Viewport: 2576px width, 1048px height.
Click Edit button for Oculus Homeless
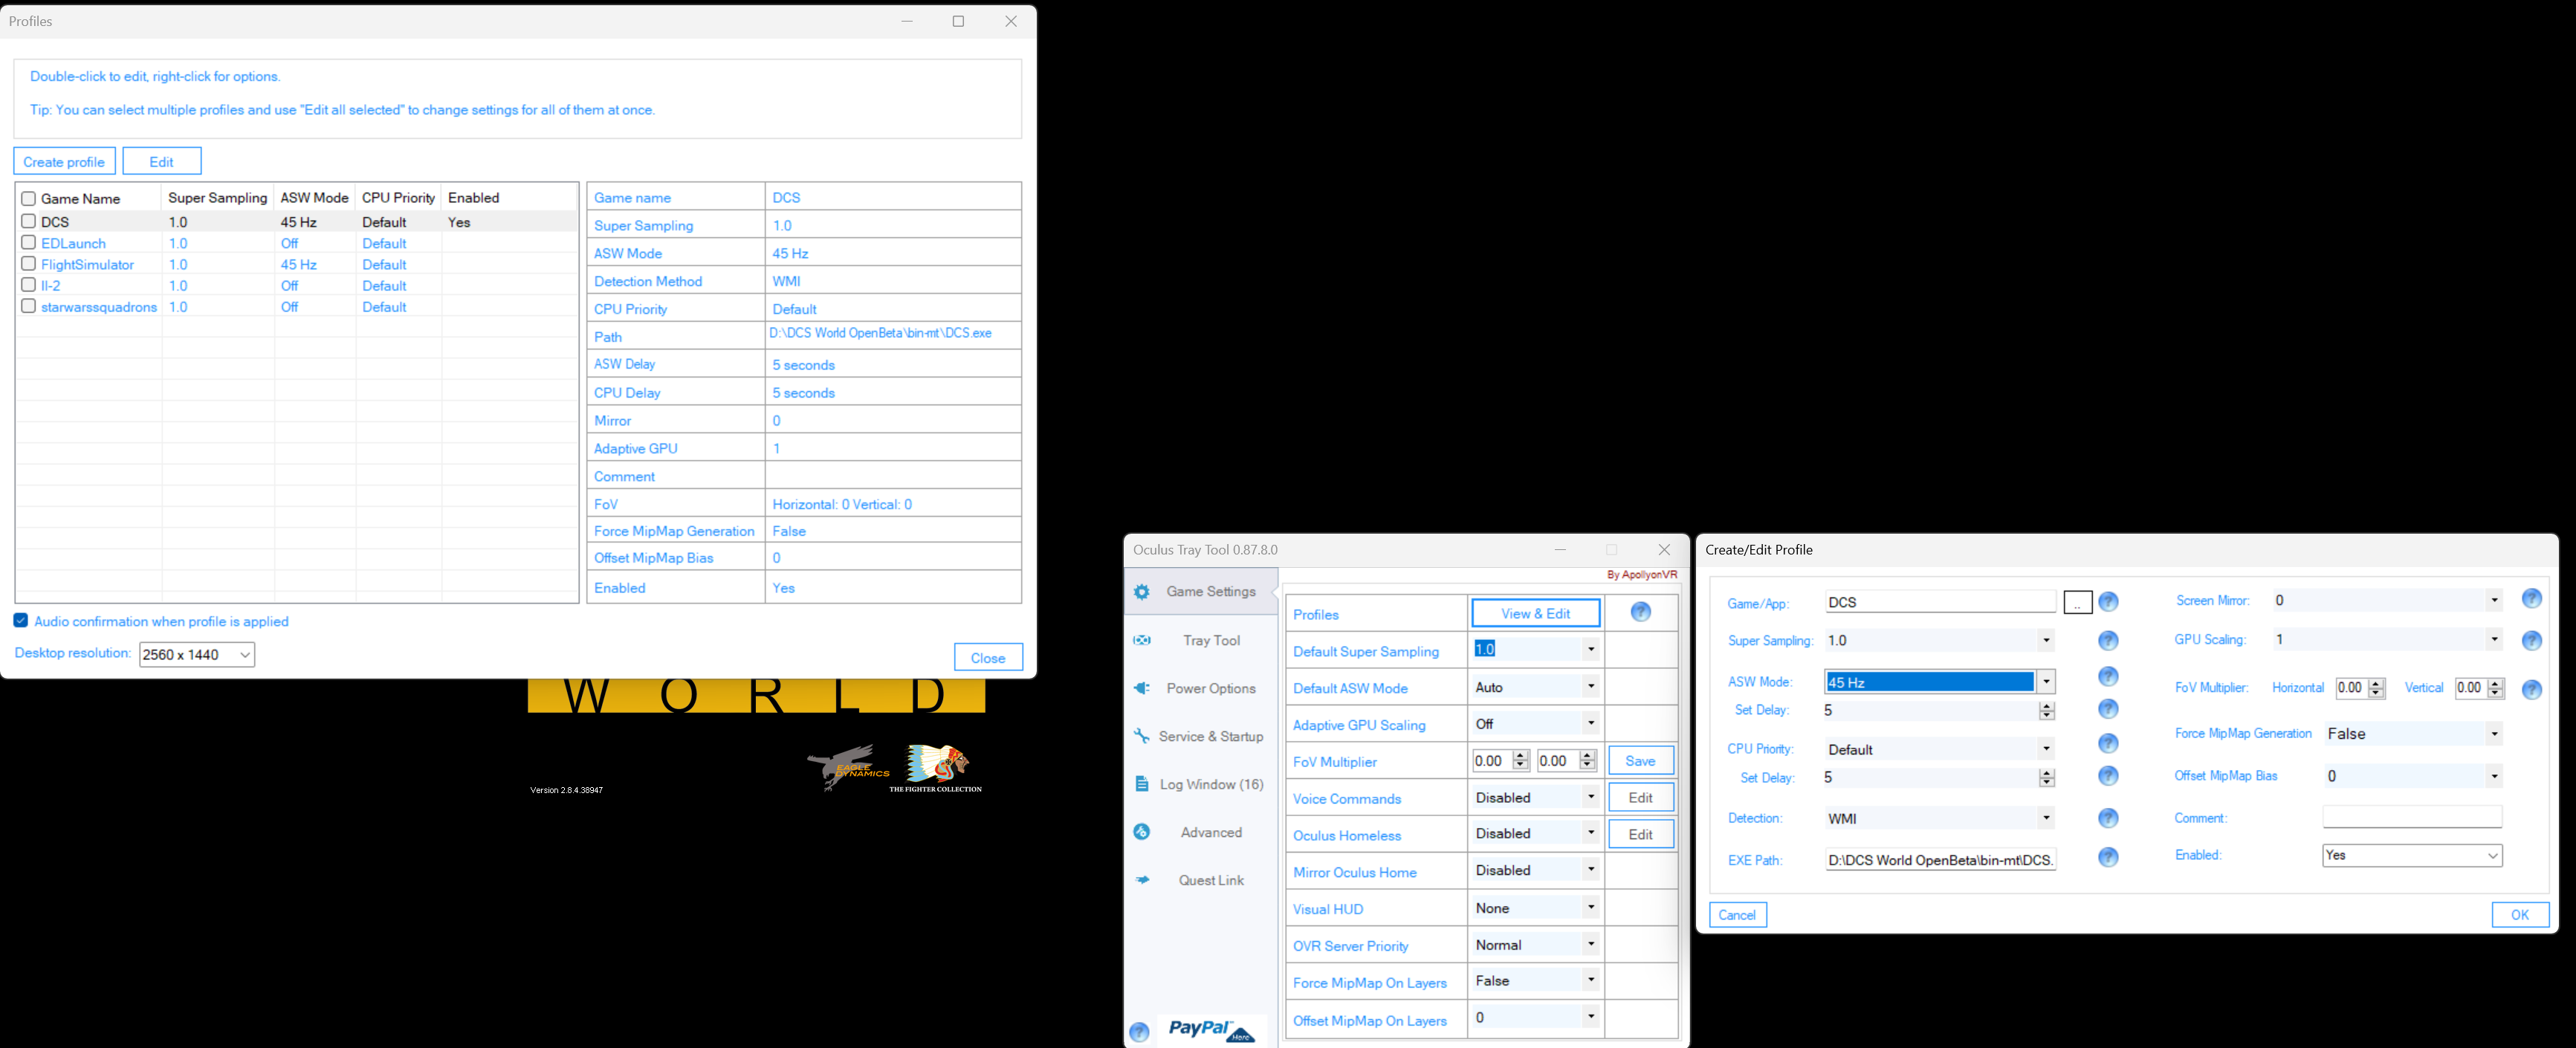coord(1640,834)
